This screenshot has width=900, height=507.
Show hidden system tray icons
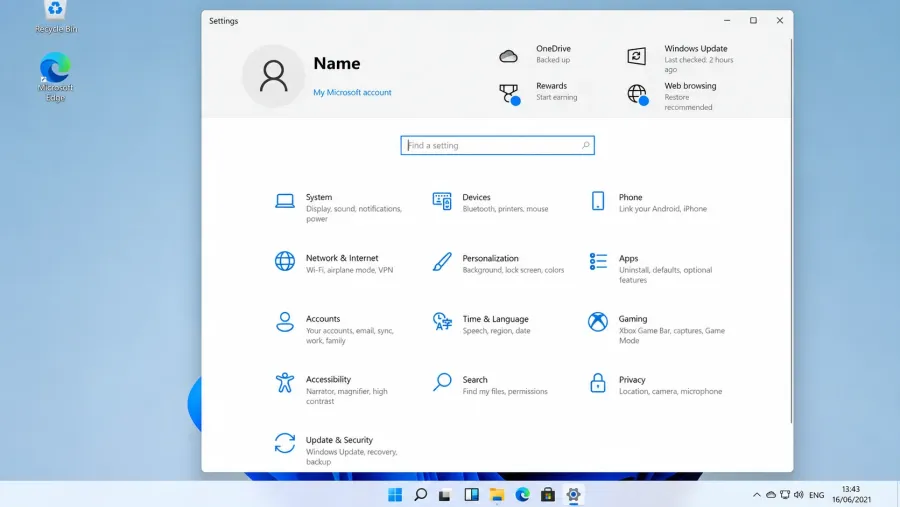pyautogui.click(x=757, y=495)
